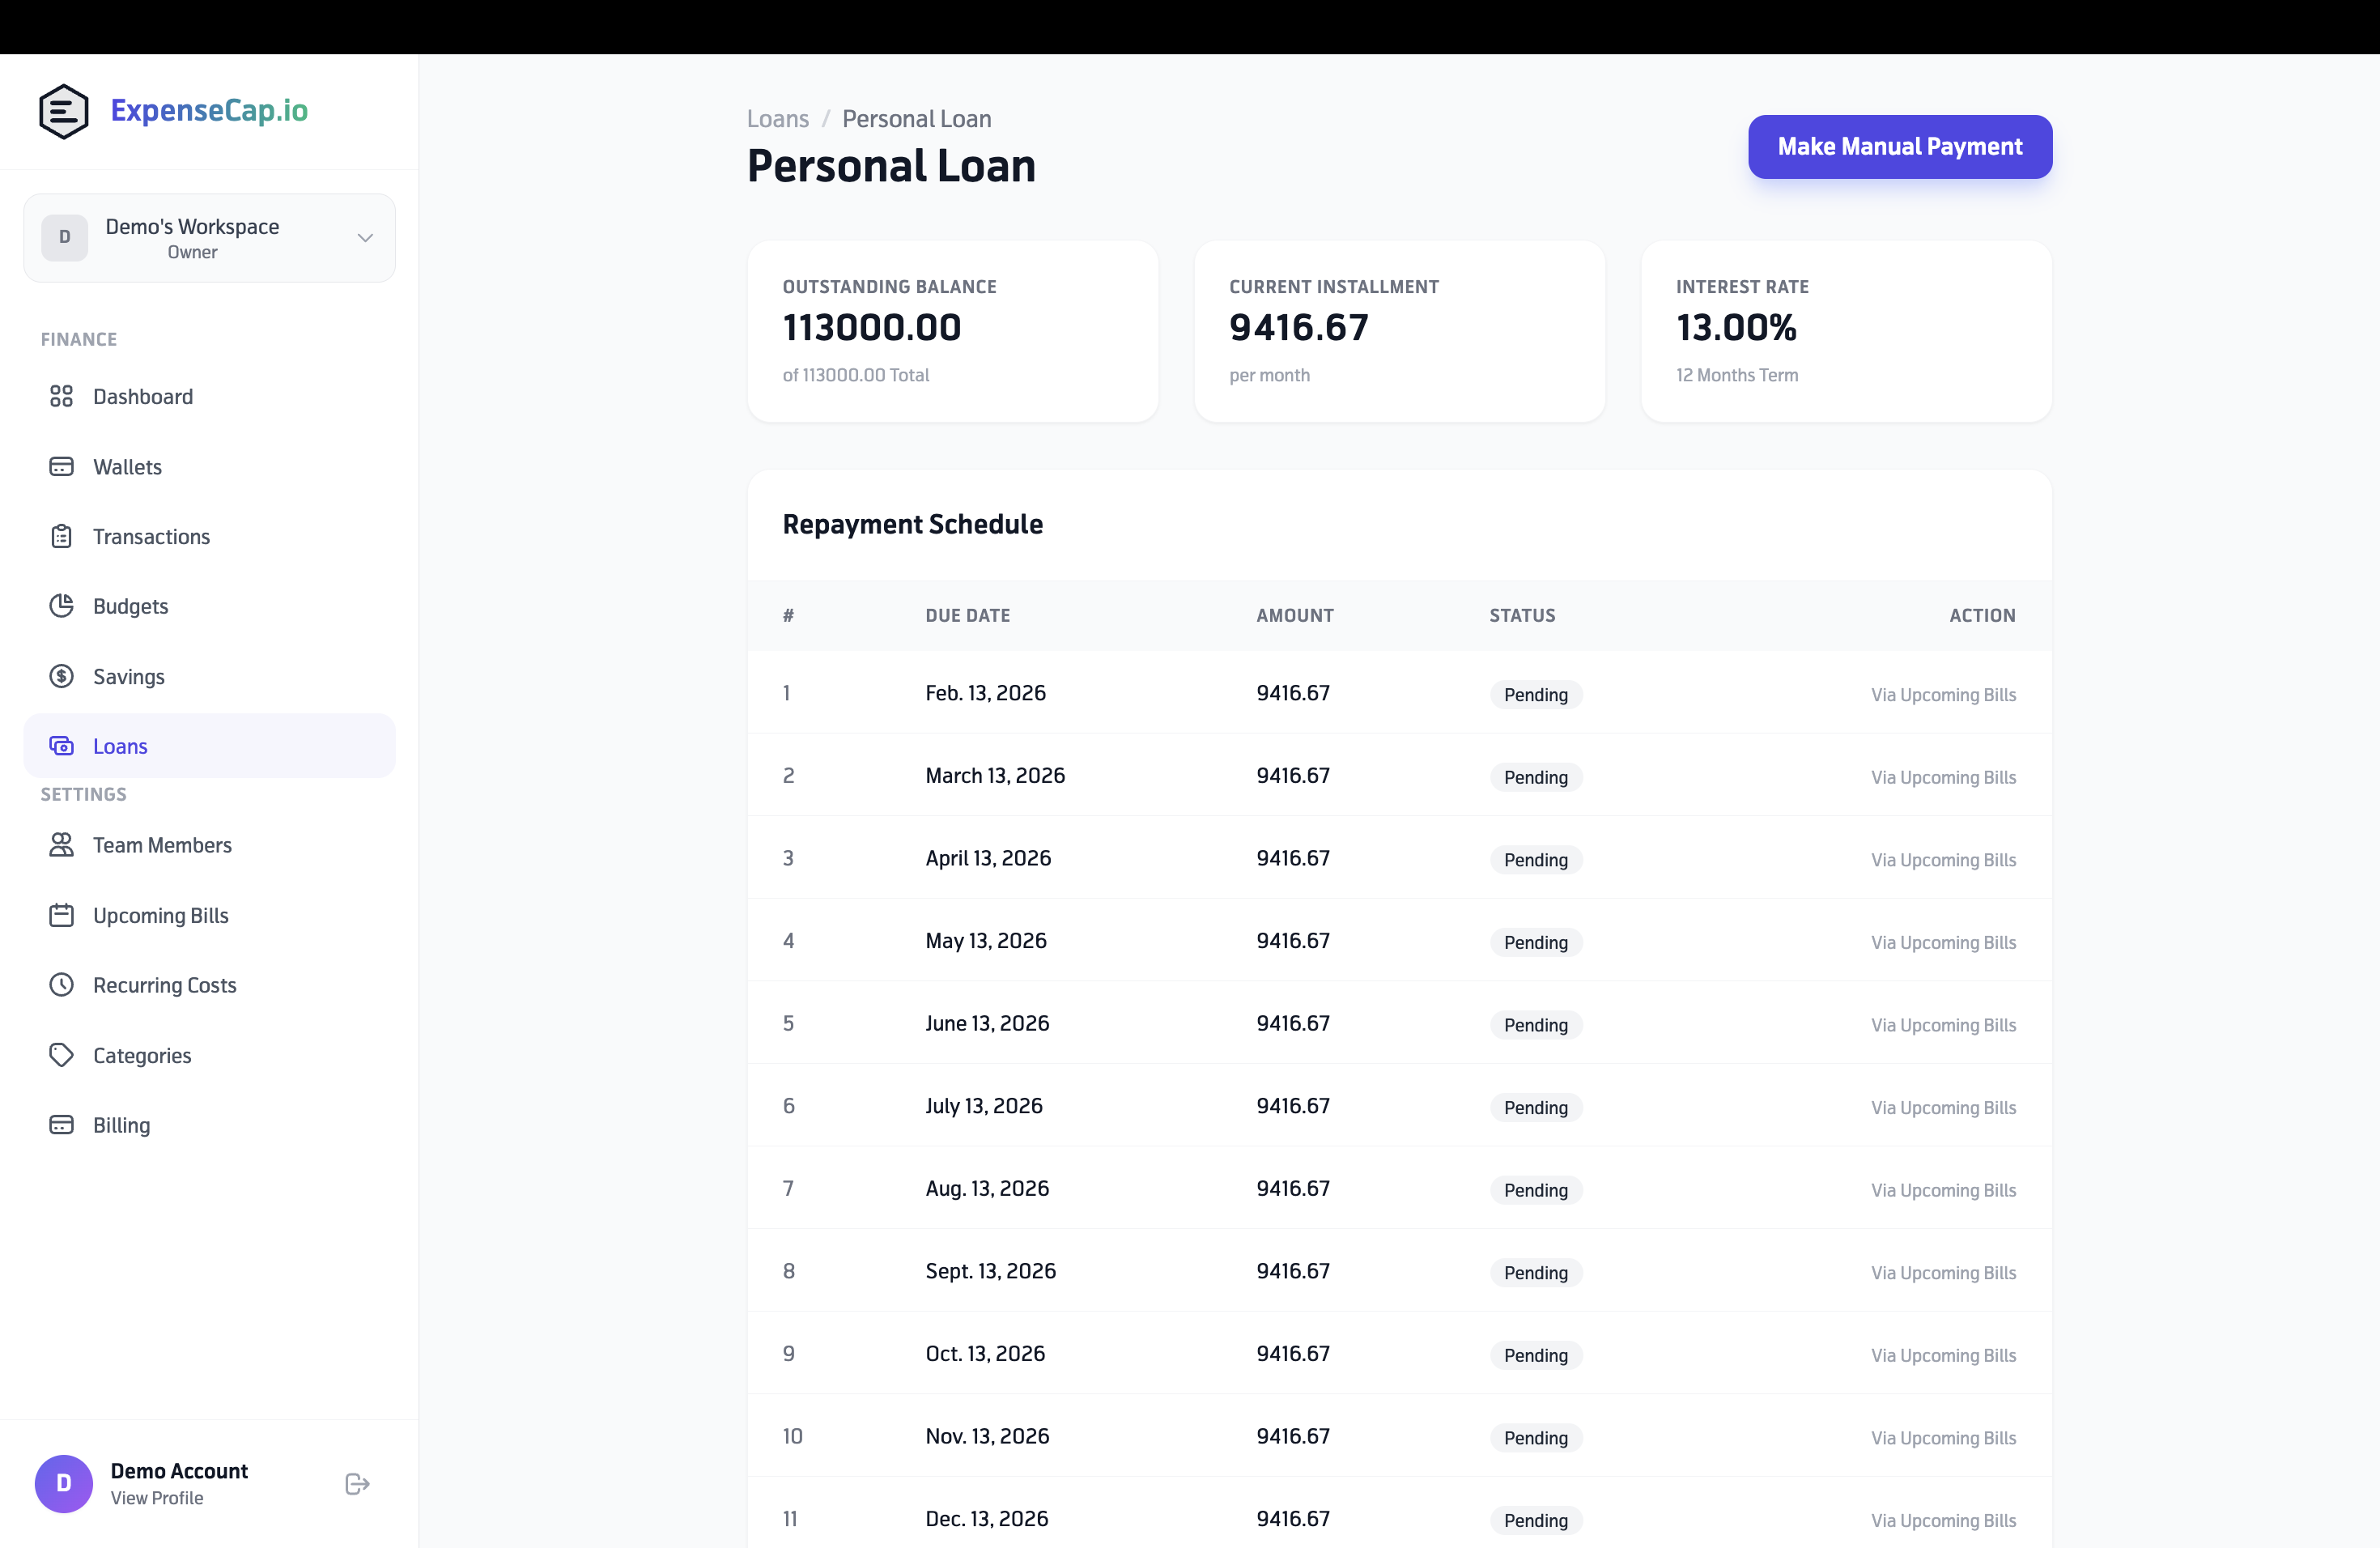Screen dimensions: 2380x1548
Task: Click the ExpenseCap.io logo icon
Action: pyautogui.click(x=63, y=111)
